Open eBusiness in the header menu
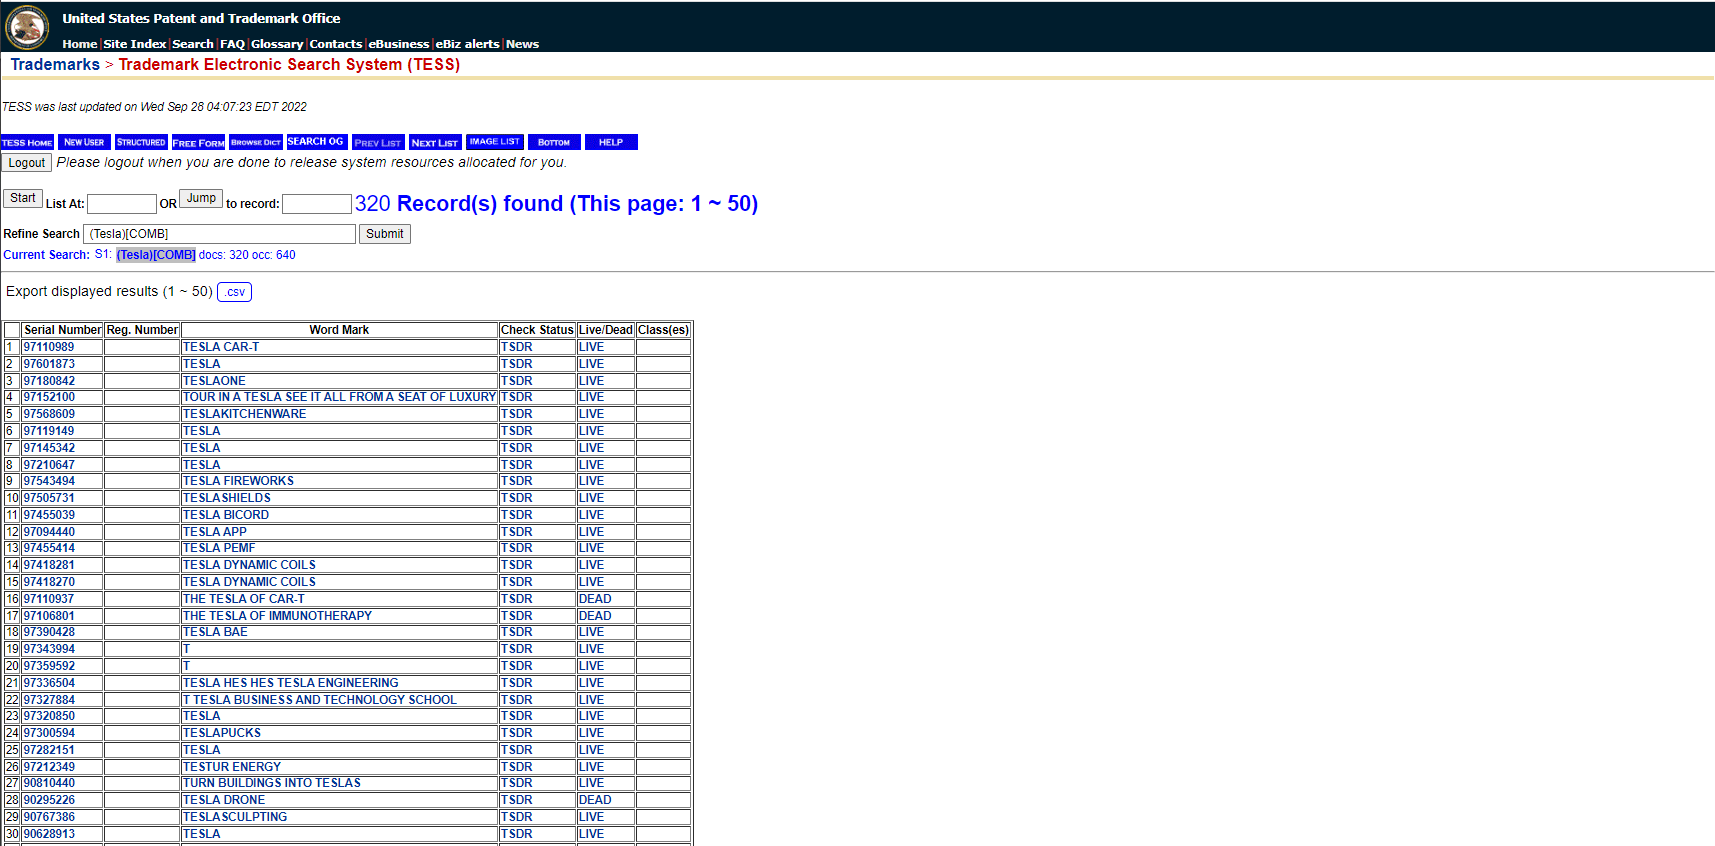1715x846 pixels. pos(399,44)
